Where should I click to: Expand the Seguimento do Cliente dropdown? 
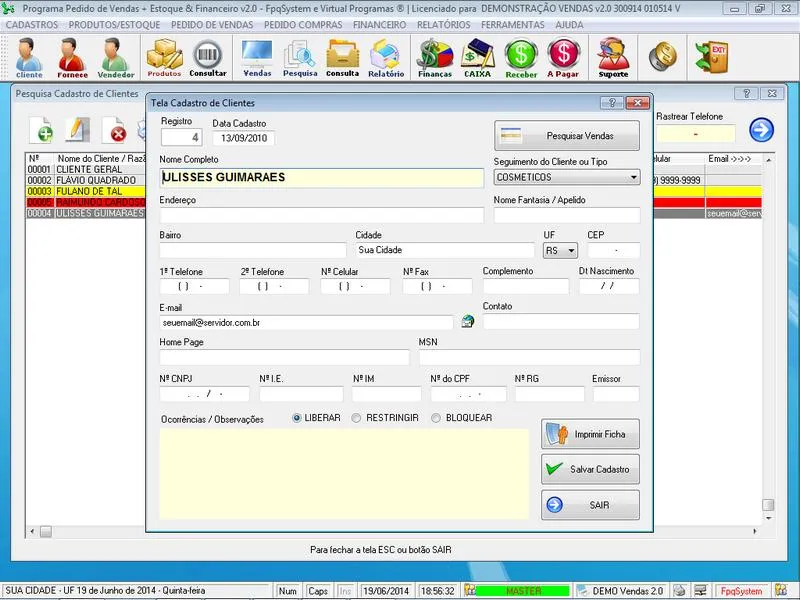click(x=633, y=177)
